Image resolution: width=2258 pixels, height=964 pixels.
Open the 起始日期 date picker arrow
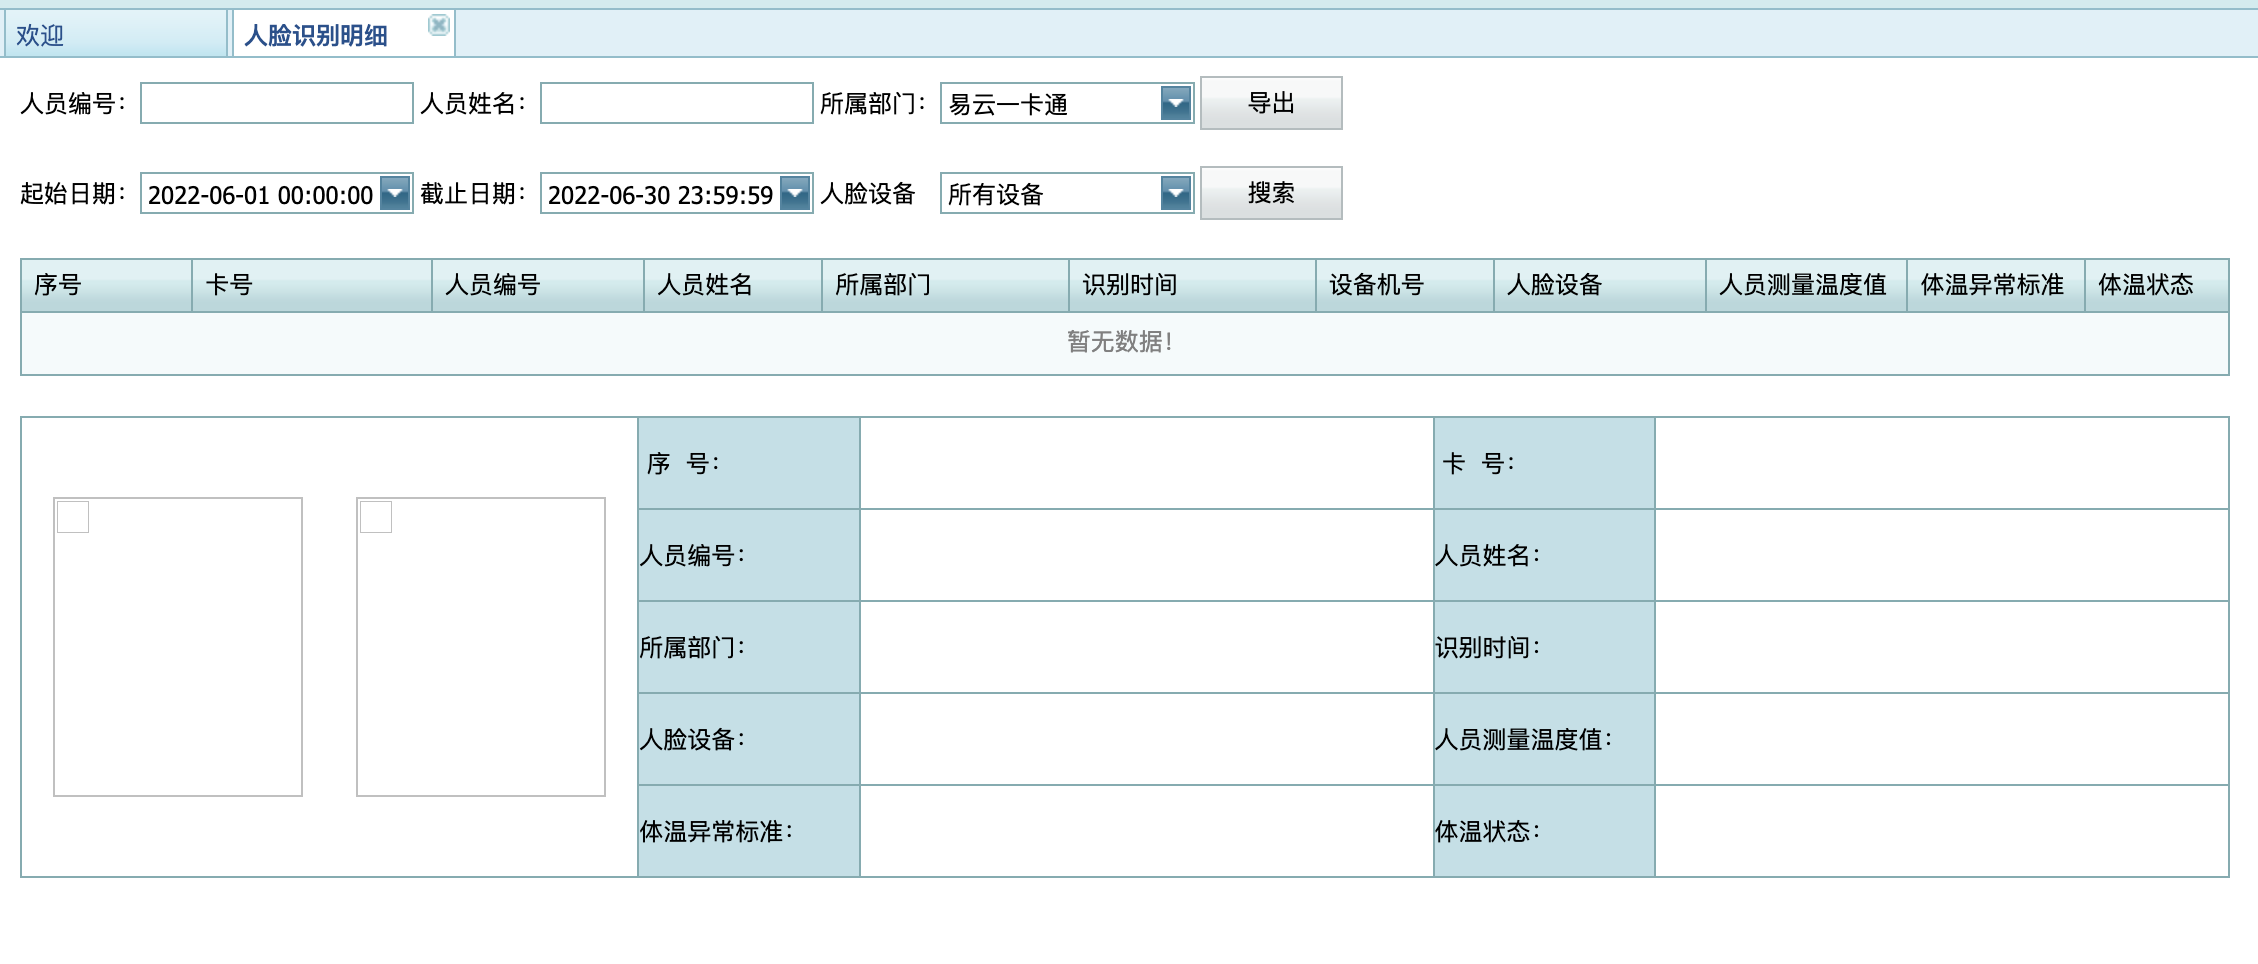click(x=396, y=193)
